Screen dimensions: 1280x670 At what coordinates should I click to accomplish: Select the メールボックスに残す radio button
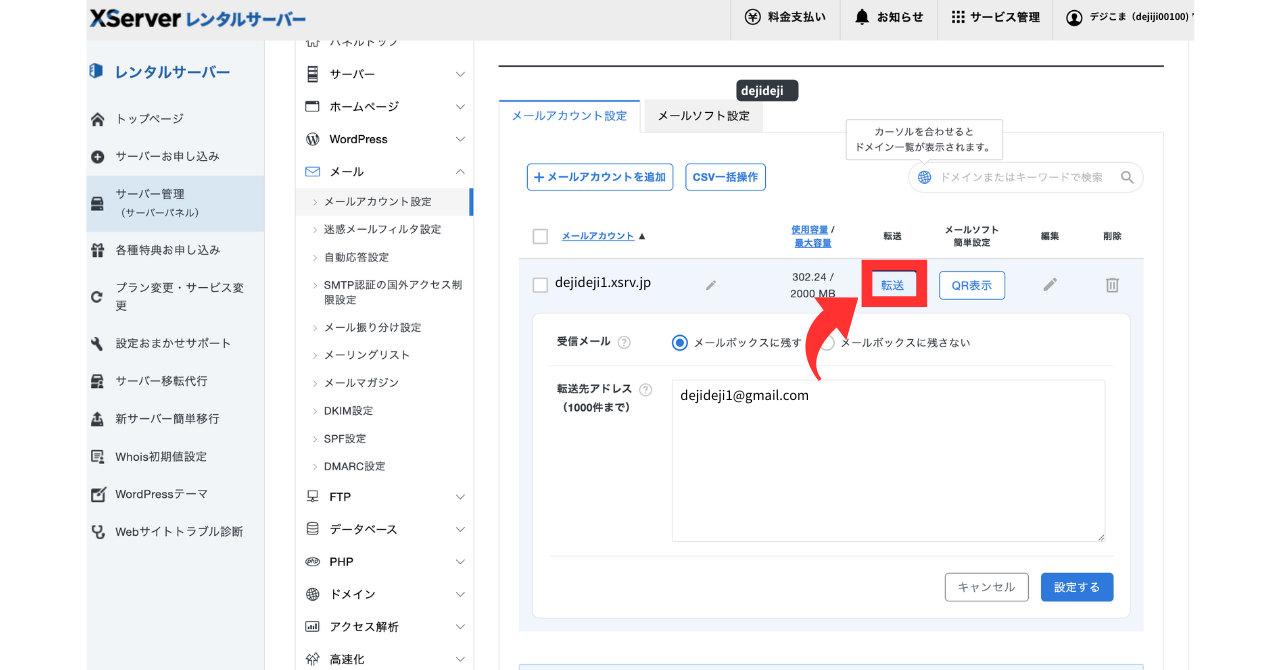click(x=680, y=342)
